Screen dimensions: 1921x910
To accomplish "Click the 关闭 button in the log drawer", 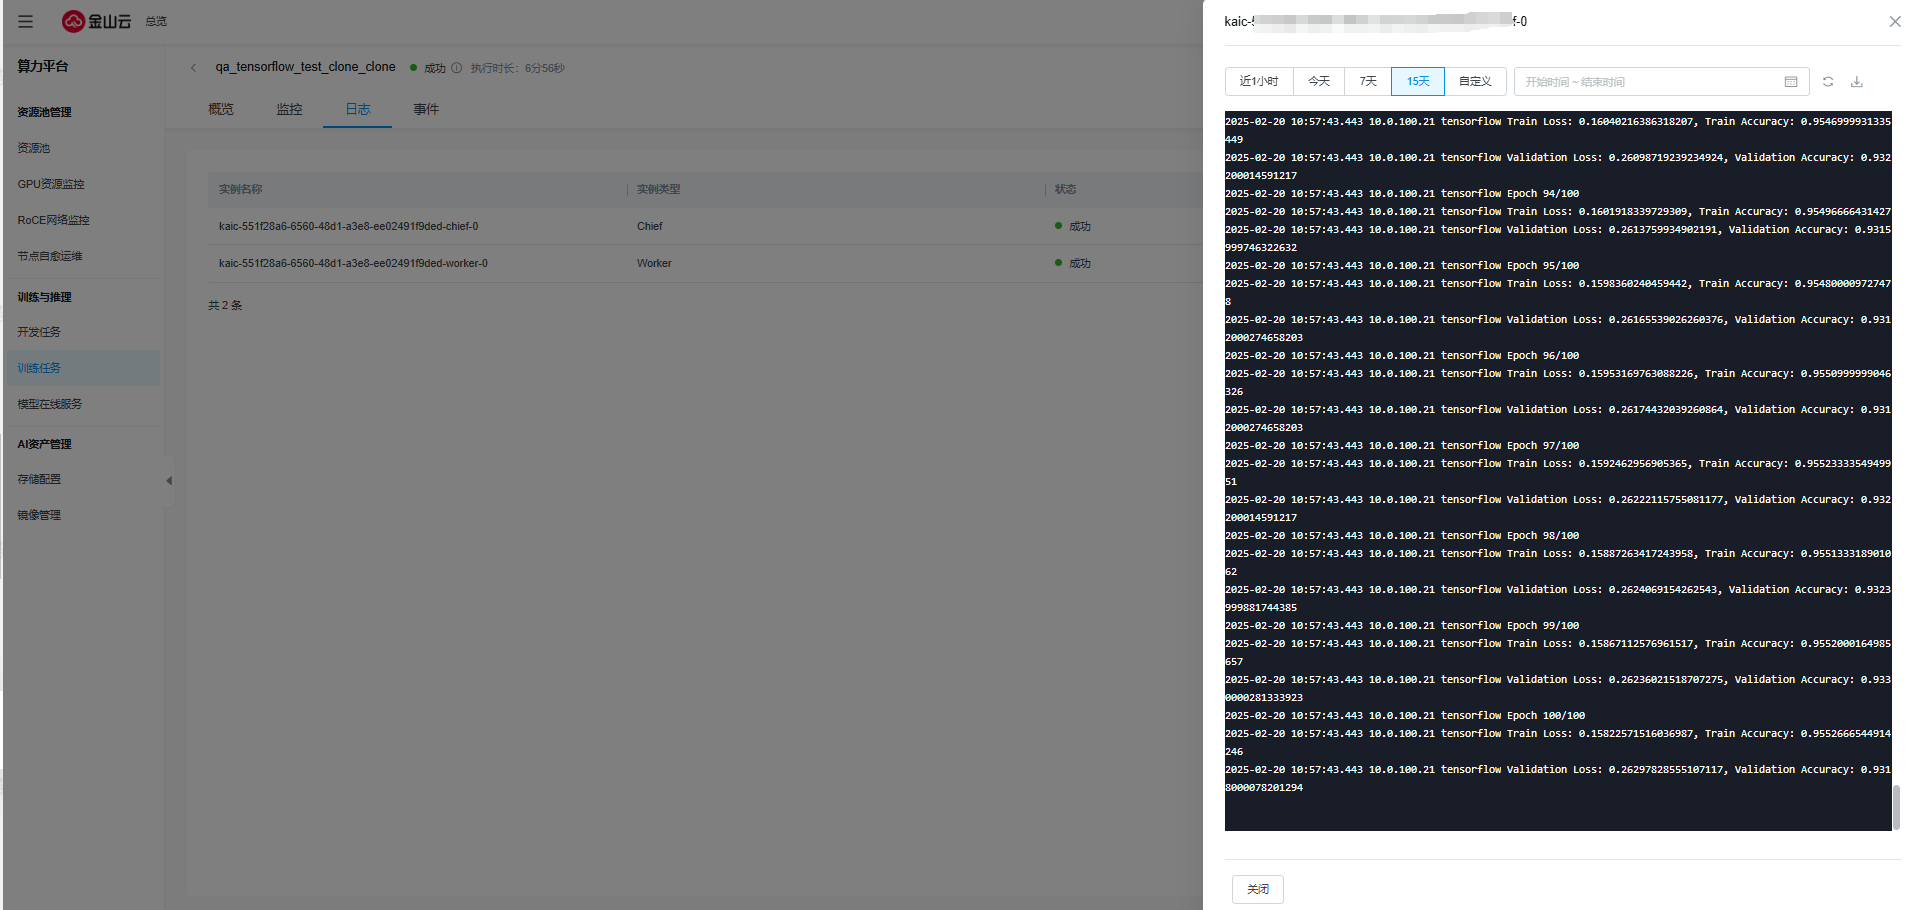I will (1258, 889).
